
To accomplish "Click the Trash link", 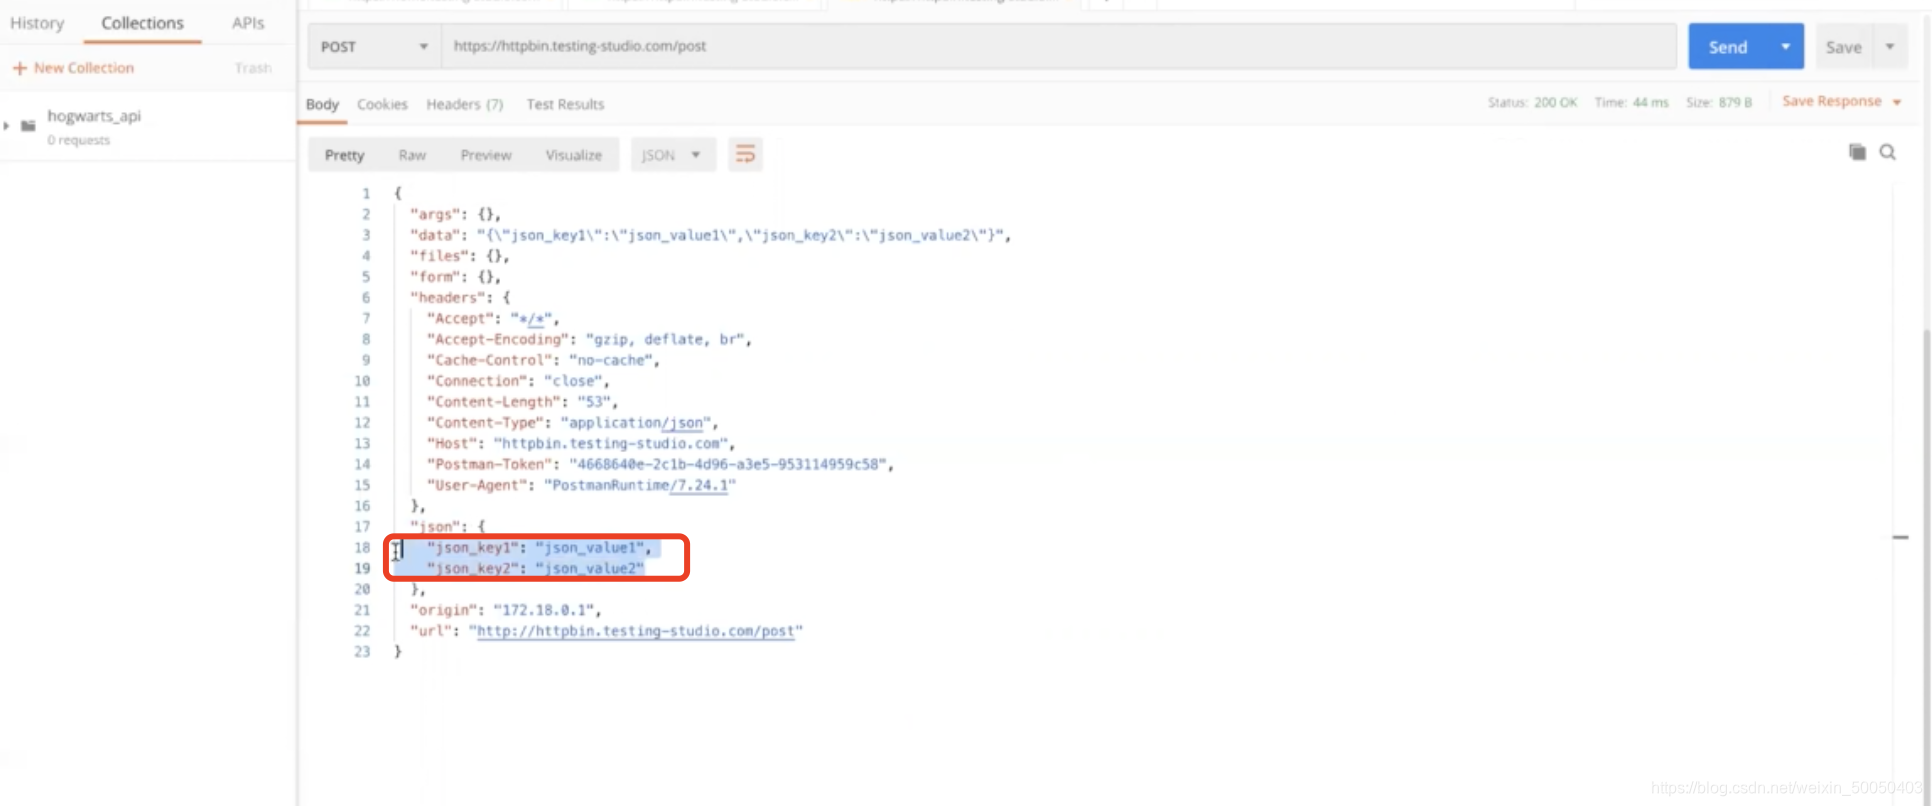I will click(x=253, y=68).
